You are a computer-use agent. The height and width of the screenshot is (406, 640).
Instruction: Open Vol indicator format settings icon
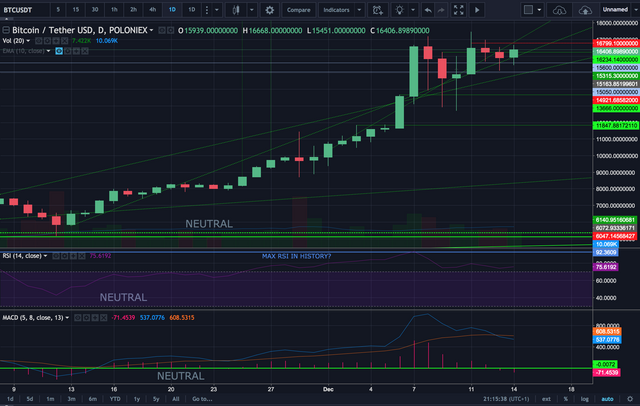[47, 41]
